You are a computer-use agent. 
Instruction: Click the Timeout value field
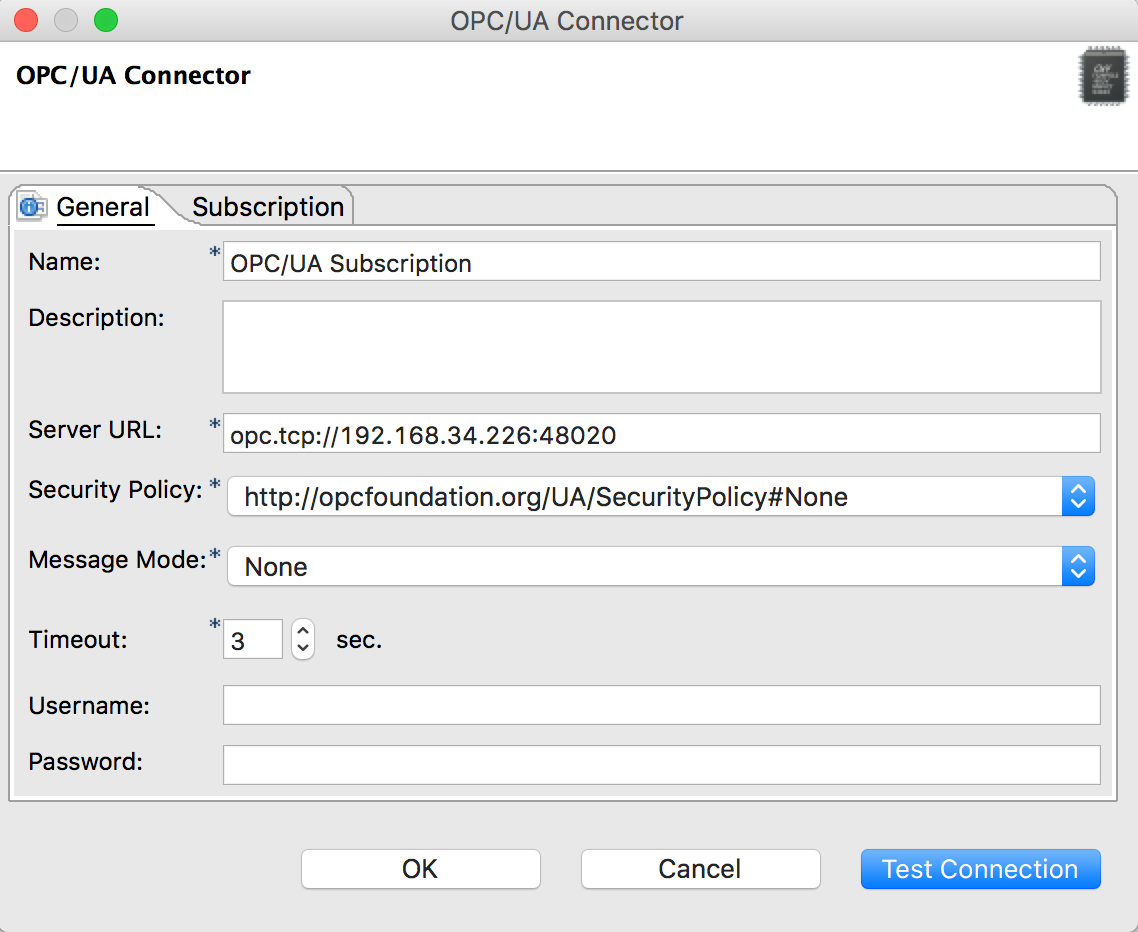pos(253,639)
